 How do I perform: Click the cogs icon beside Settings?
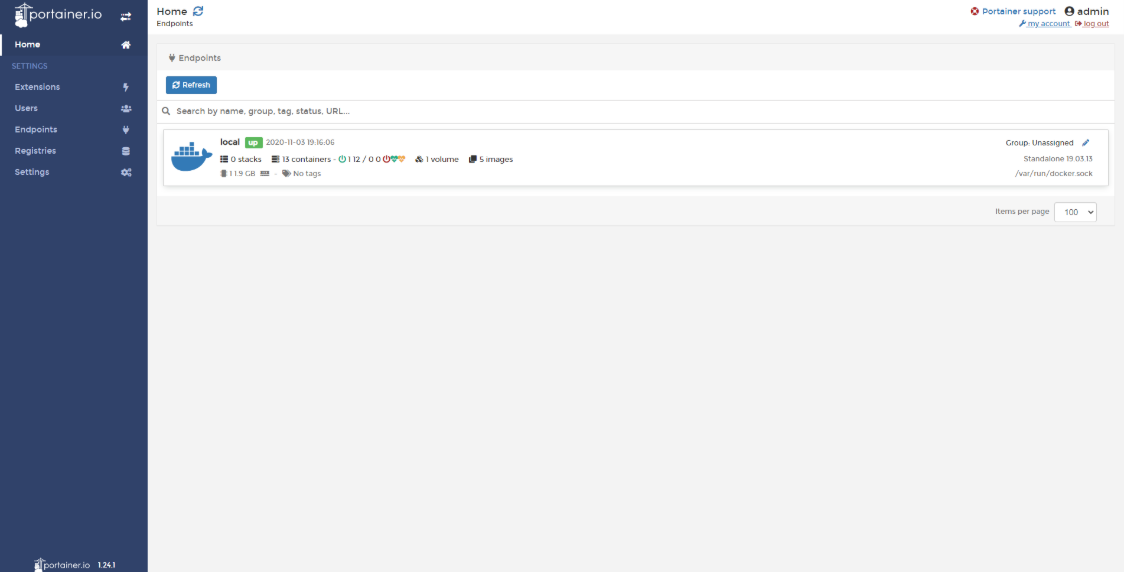[x=126, y=173]
